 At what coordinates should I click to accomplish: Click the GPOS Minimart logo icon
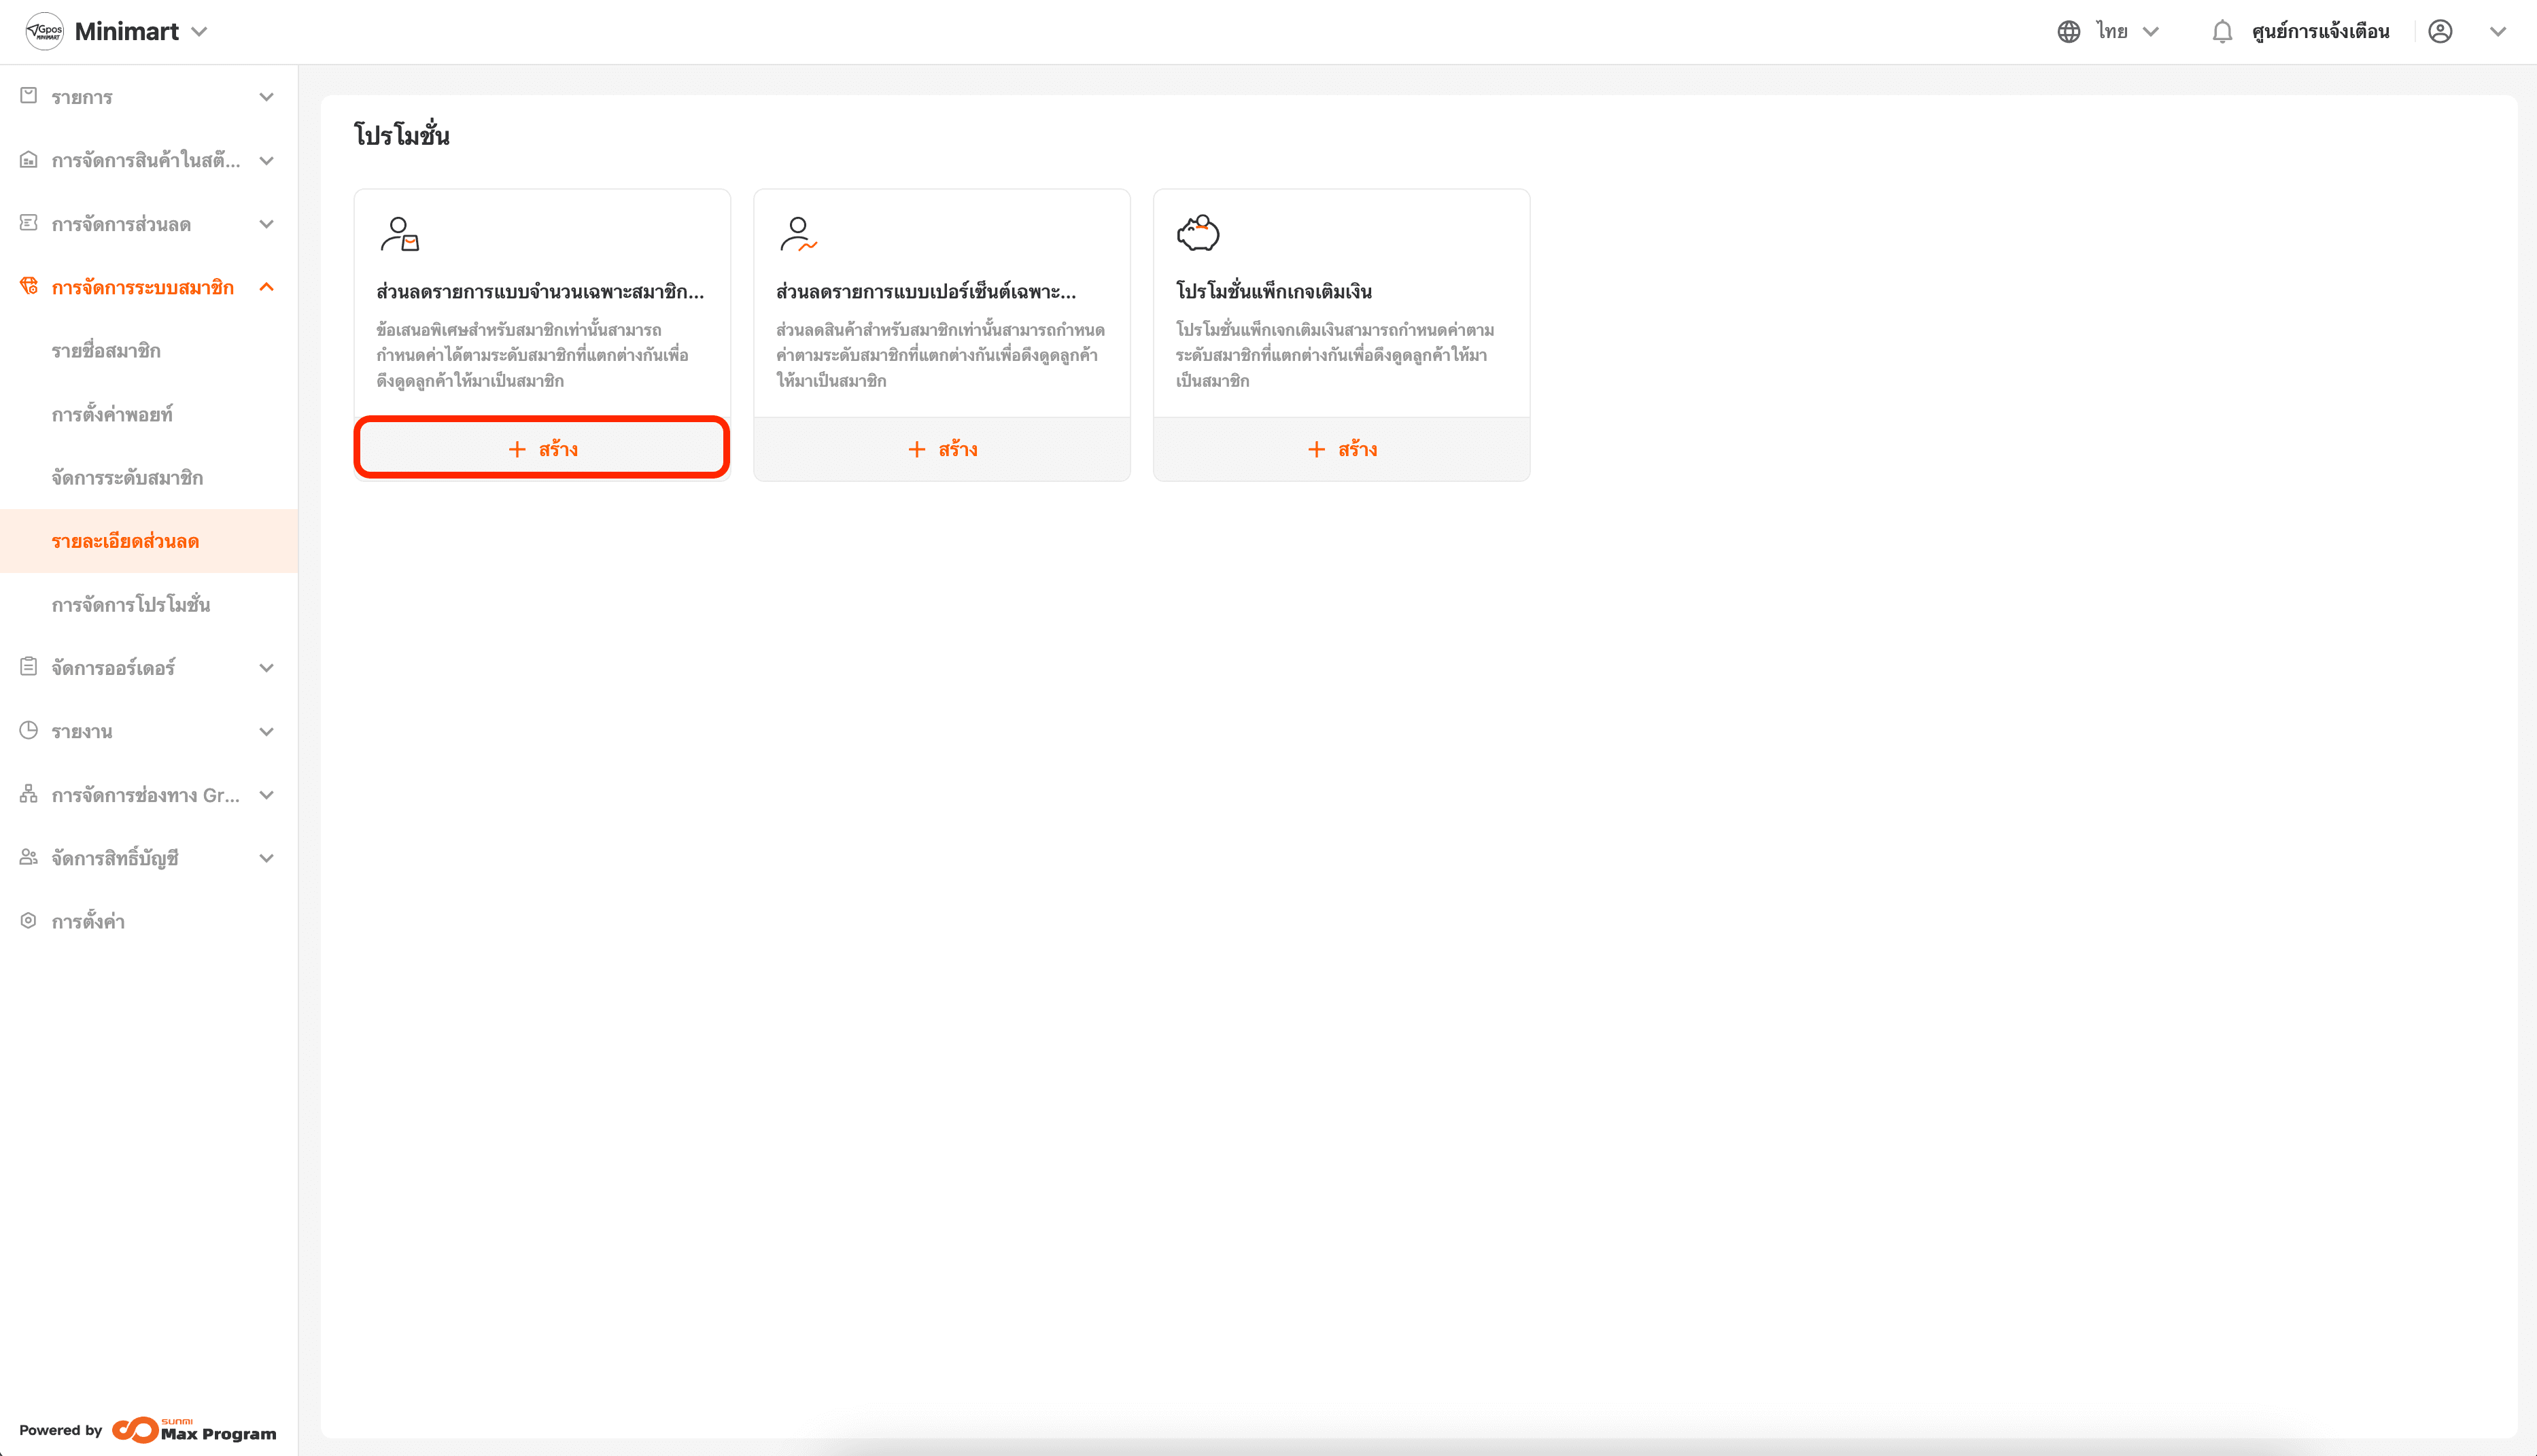pyautogui.click(x=44, y=32)
